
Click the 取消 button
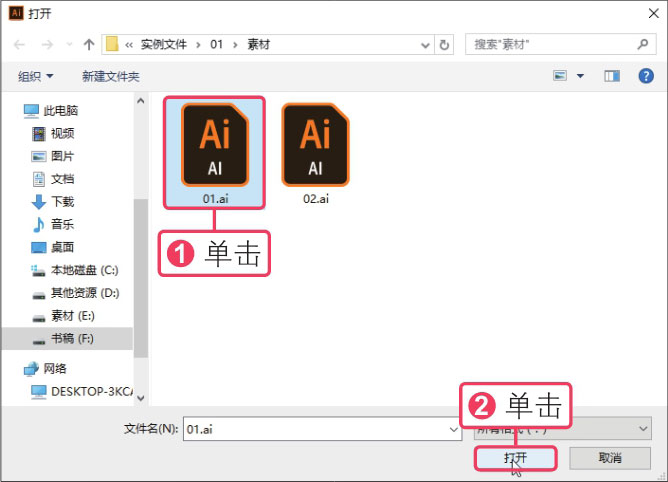point(610,458)
